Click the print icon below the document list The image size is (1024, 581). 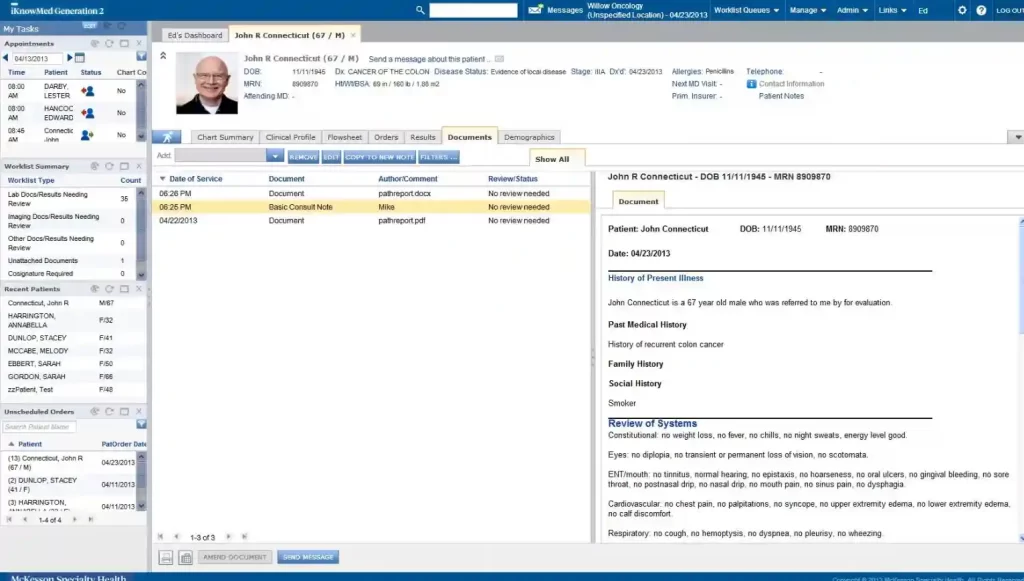point(165,556)
